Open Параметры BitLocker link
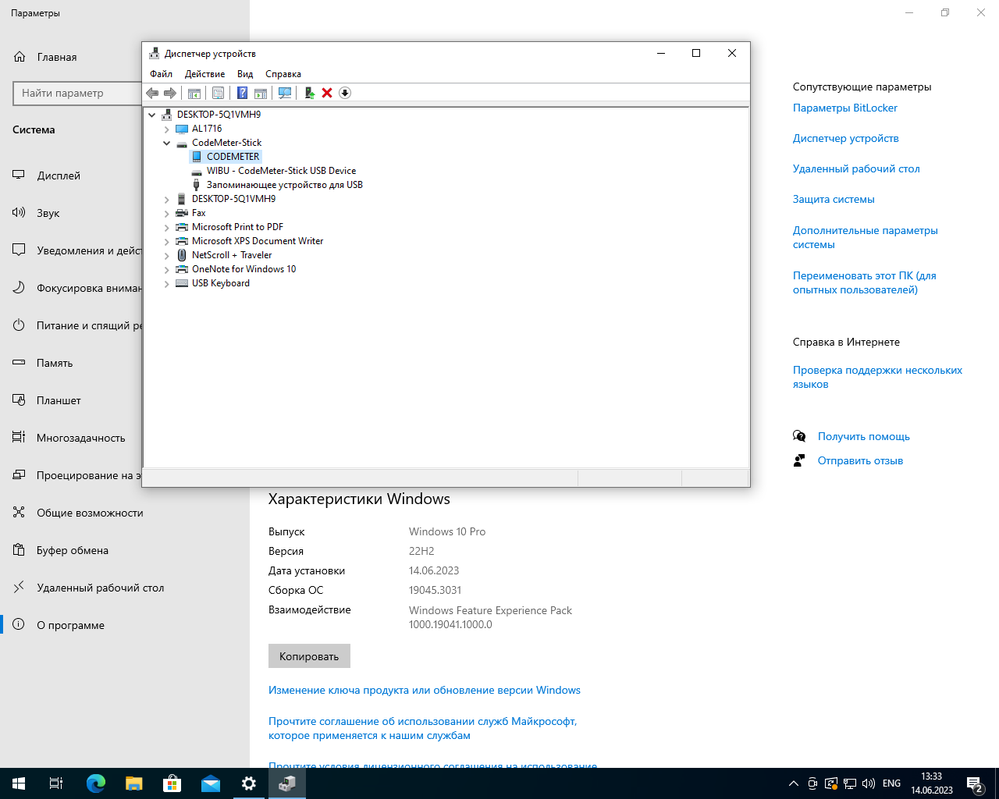 (845, 108)
